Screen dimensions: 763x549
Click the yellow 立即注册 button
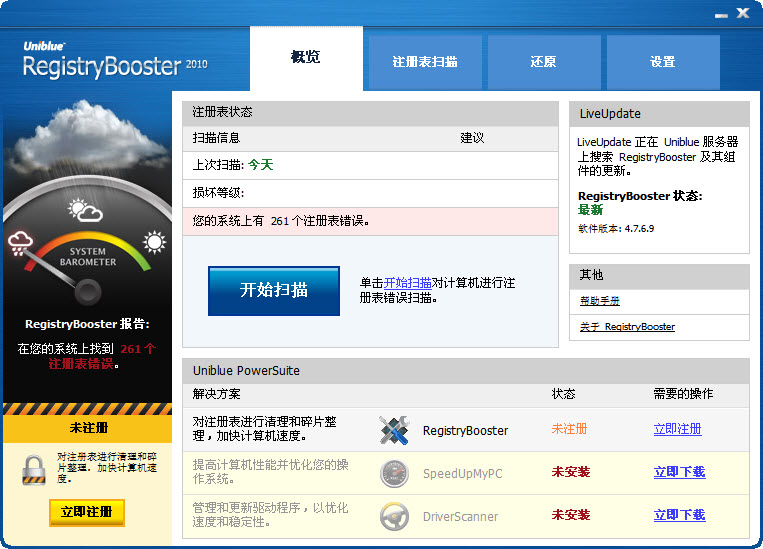click(87, 512)
